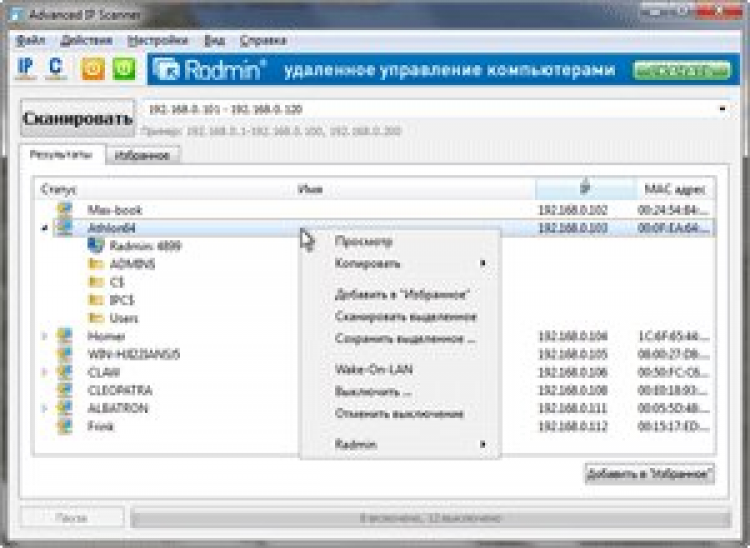This screenshot has height=548, width=750.
Task: Collapse the Athlon64 tree node
Action: click(x=44, y=228)
